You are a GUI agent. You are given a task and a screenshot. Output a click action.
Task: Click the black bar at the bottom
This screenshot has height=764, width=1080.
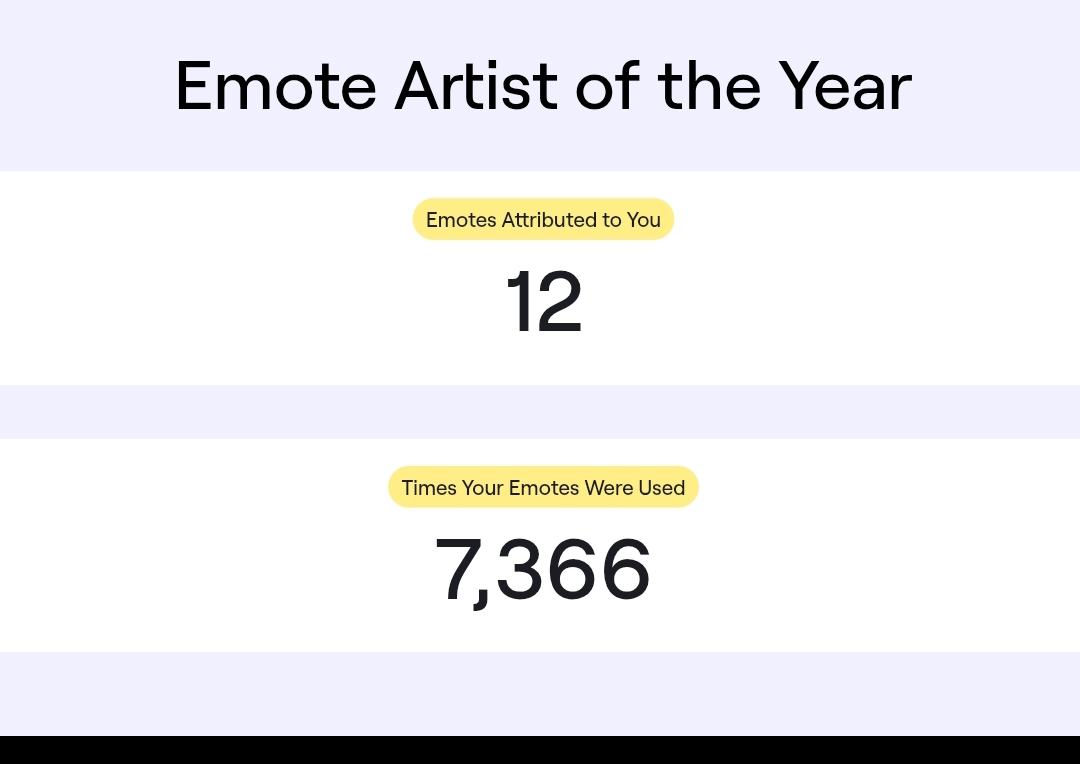click(540, 750)
